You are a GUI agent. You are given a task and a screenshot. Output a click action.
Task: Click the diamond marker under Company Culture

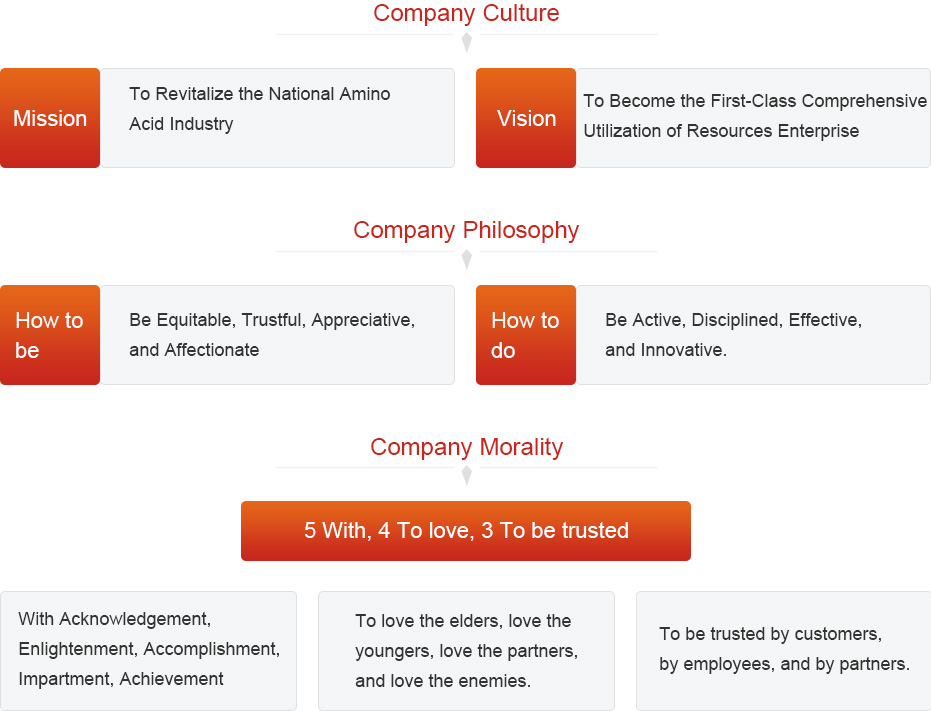pyautogui.click(x=466, y=43)
